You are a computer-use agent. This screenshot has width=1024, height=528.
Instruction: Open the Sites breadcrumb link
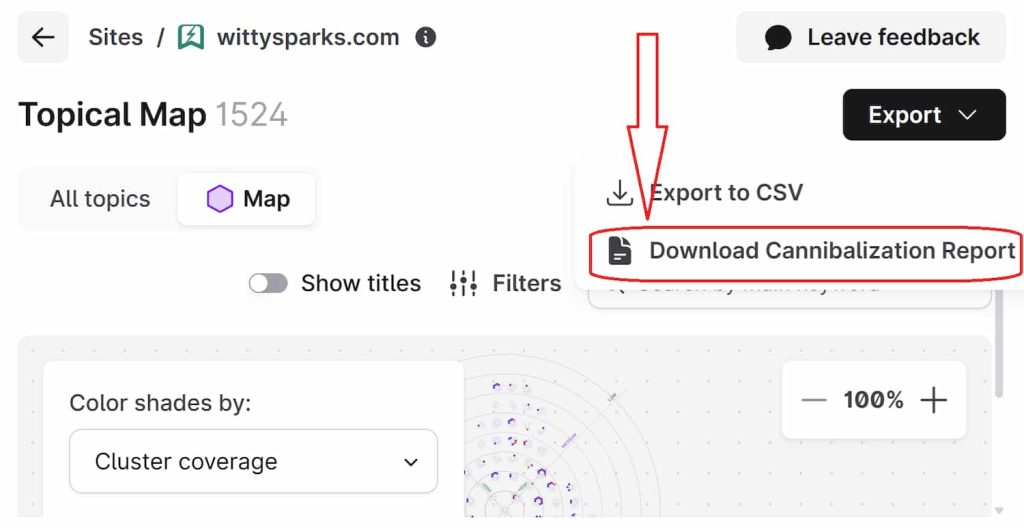pos(116,38)
